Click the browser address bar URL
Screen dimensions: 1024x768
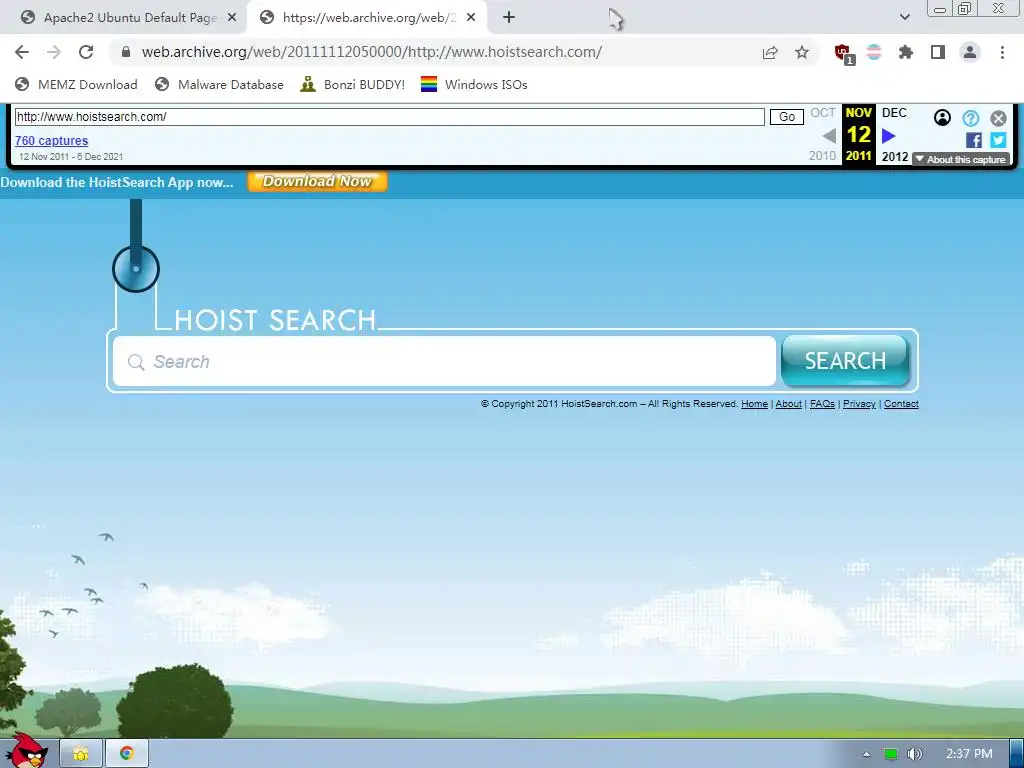pyautogui.click(x=372, y=52)
